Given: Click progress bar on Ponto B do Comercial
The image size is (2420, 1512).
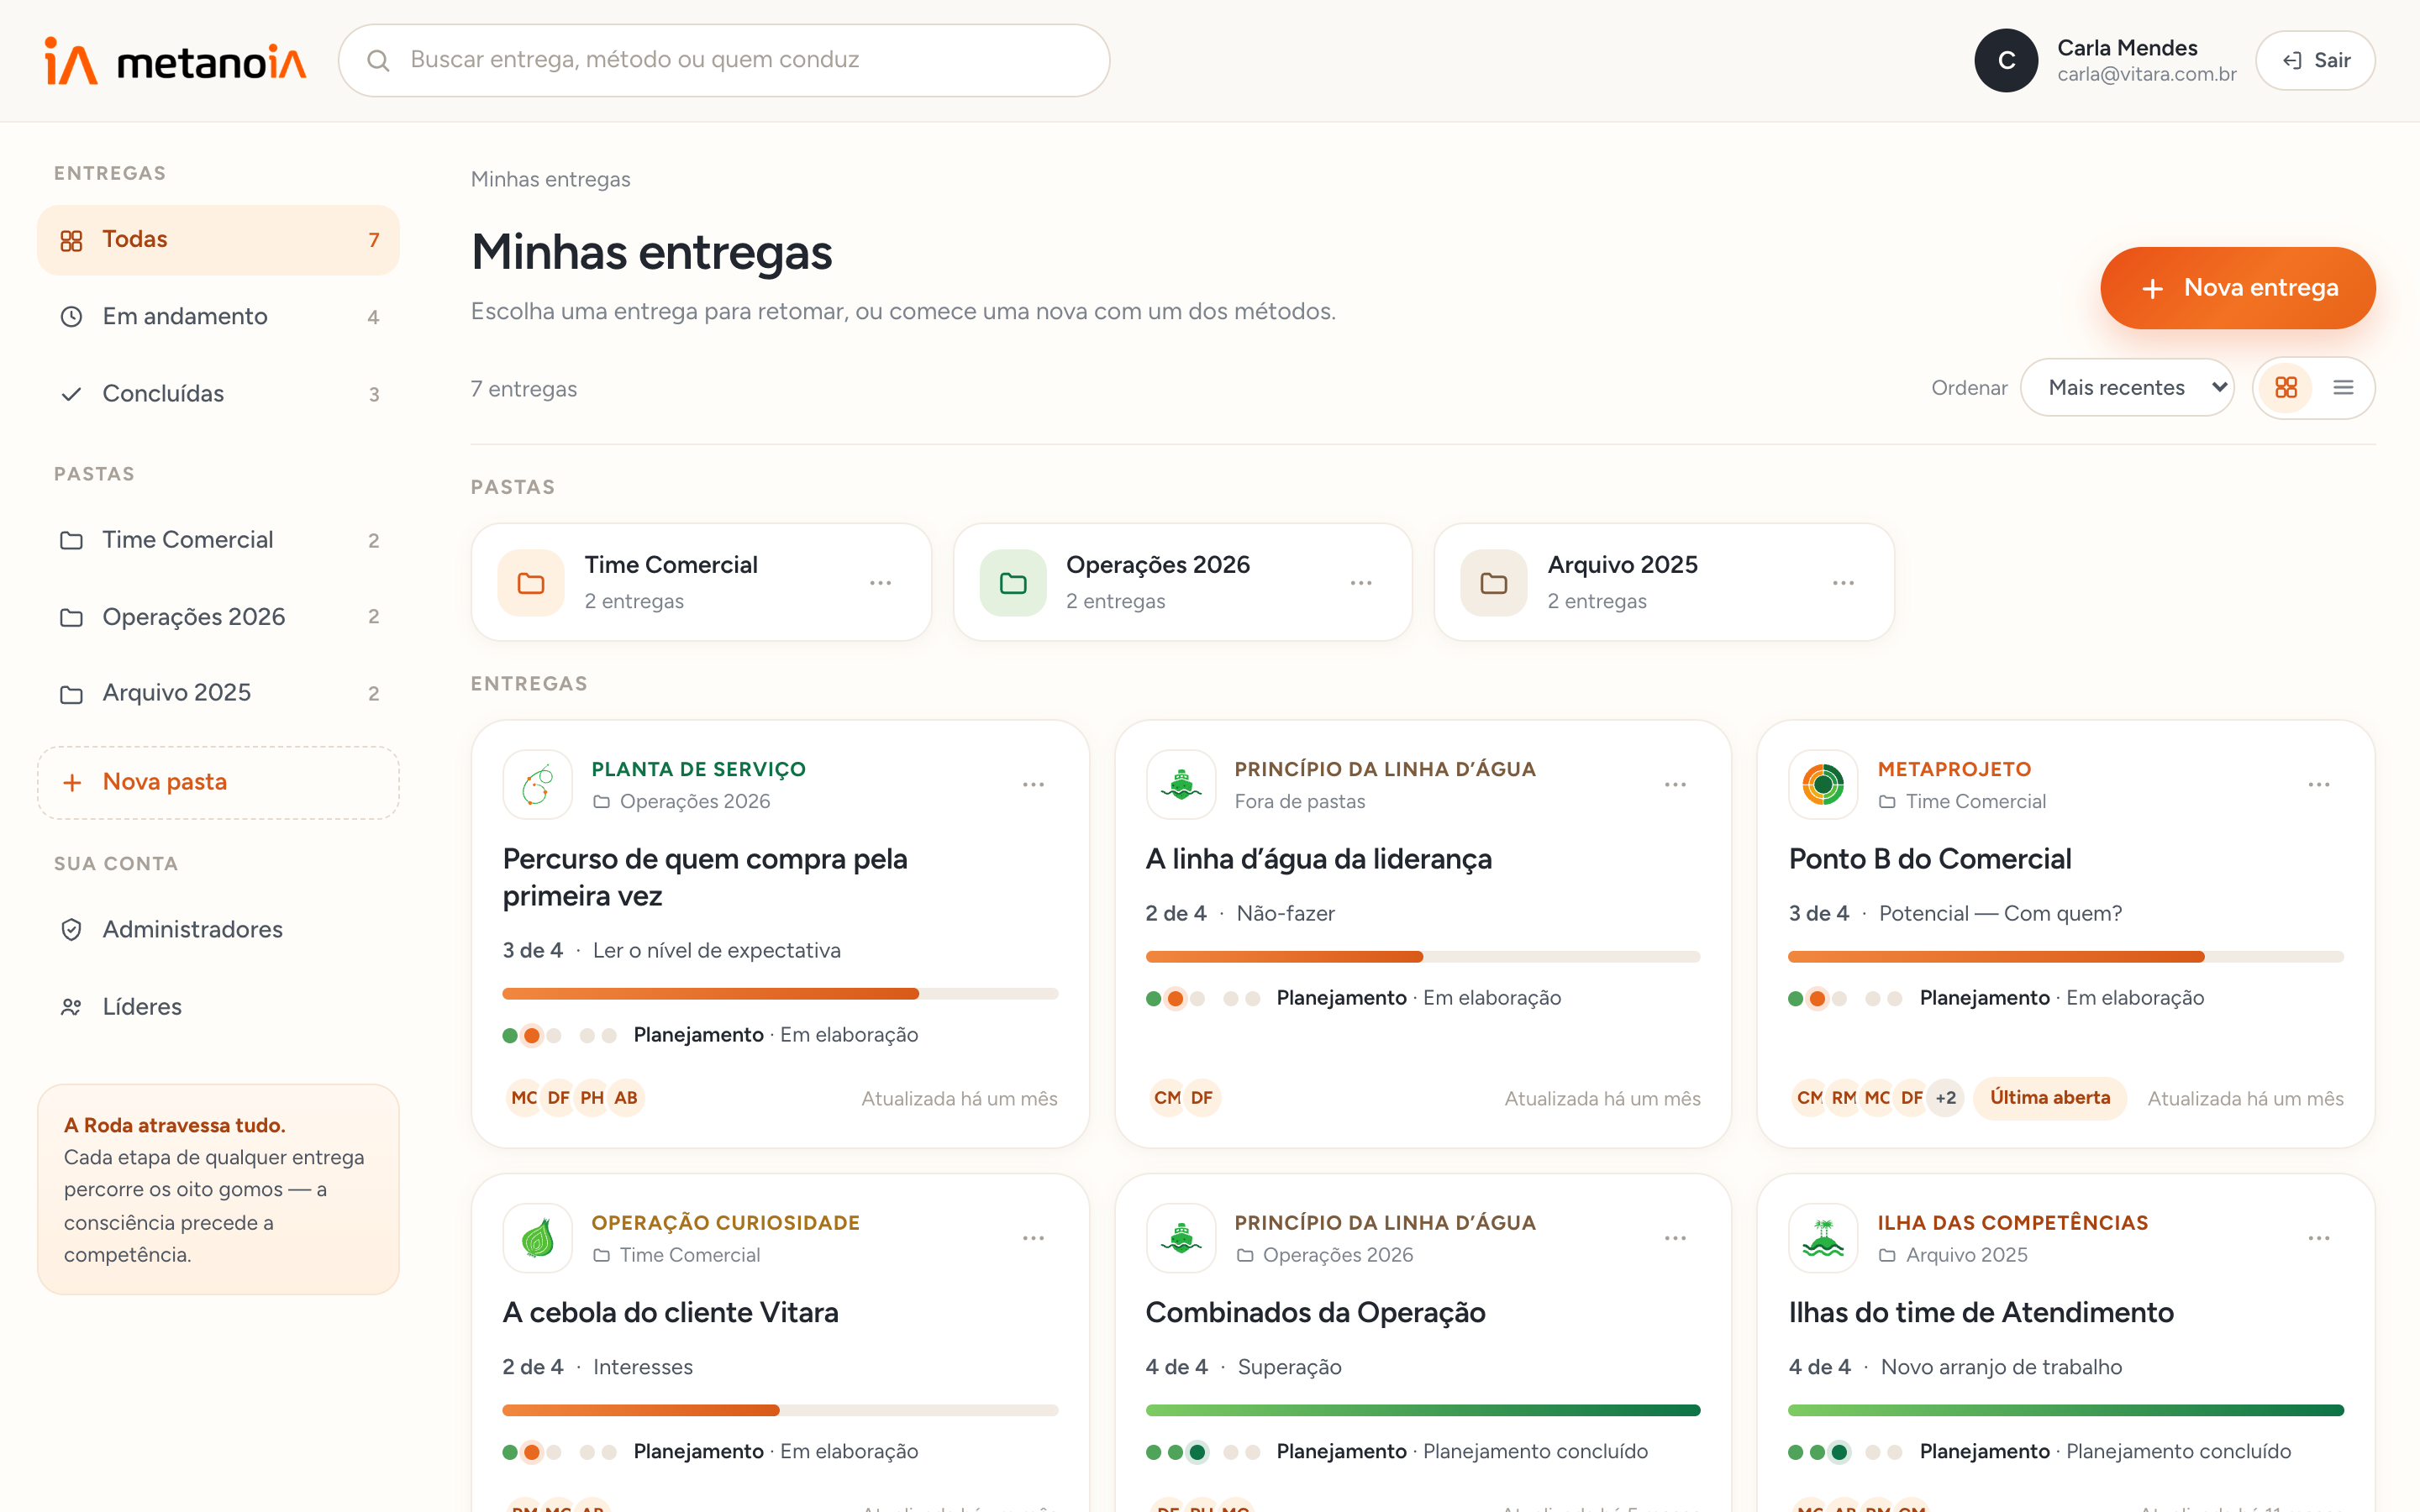Looking at the screenshot, I should 2066,957.
